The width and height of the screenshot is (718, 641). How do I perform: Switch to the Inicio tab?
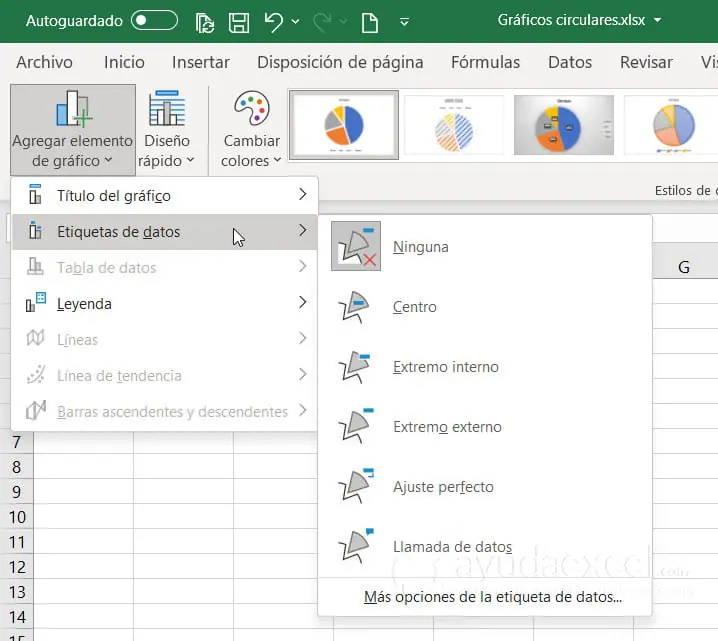pos(124,62)
